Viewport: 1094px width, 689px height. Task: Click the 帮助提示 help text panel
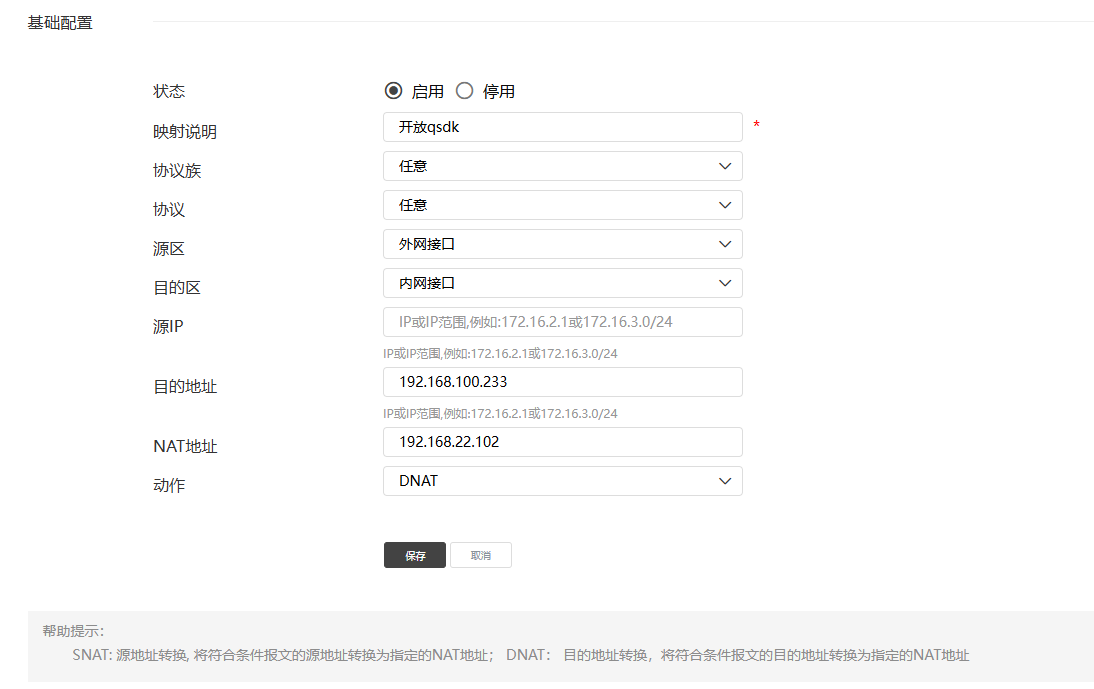[x=560, y=646]
